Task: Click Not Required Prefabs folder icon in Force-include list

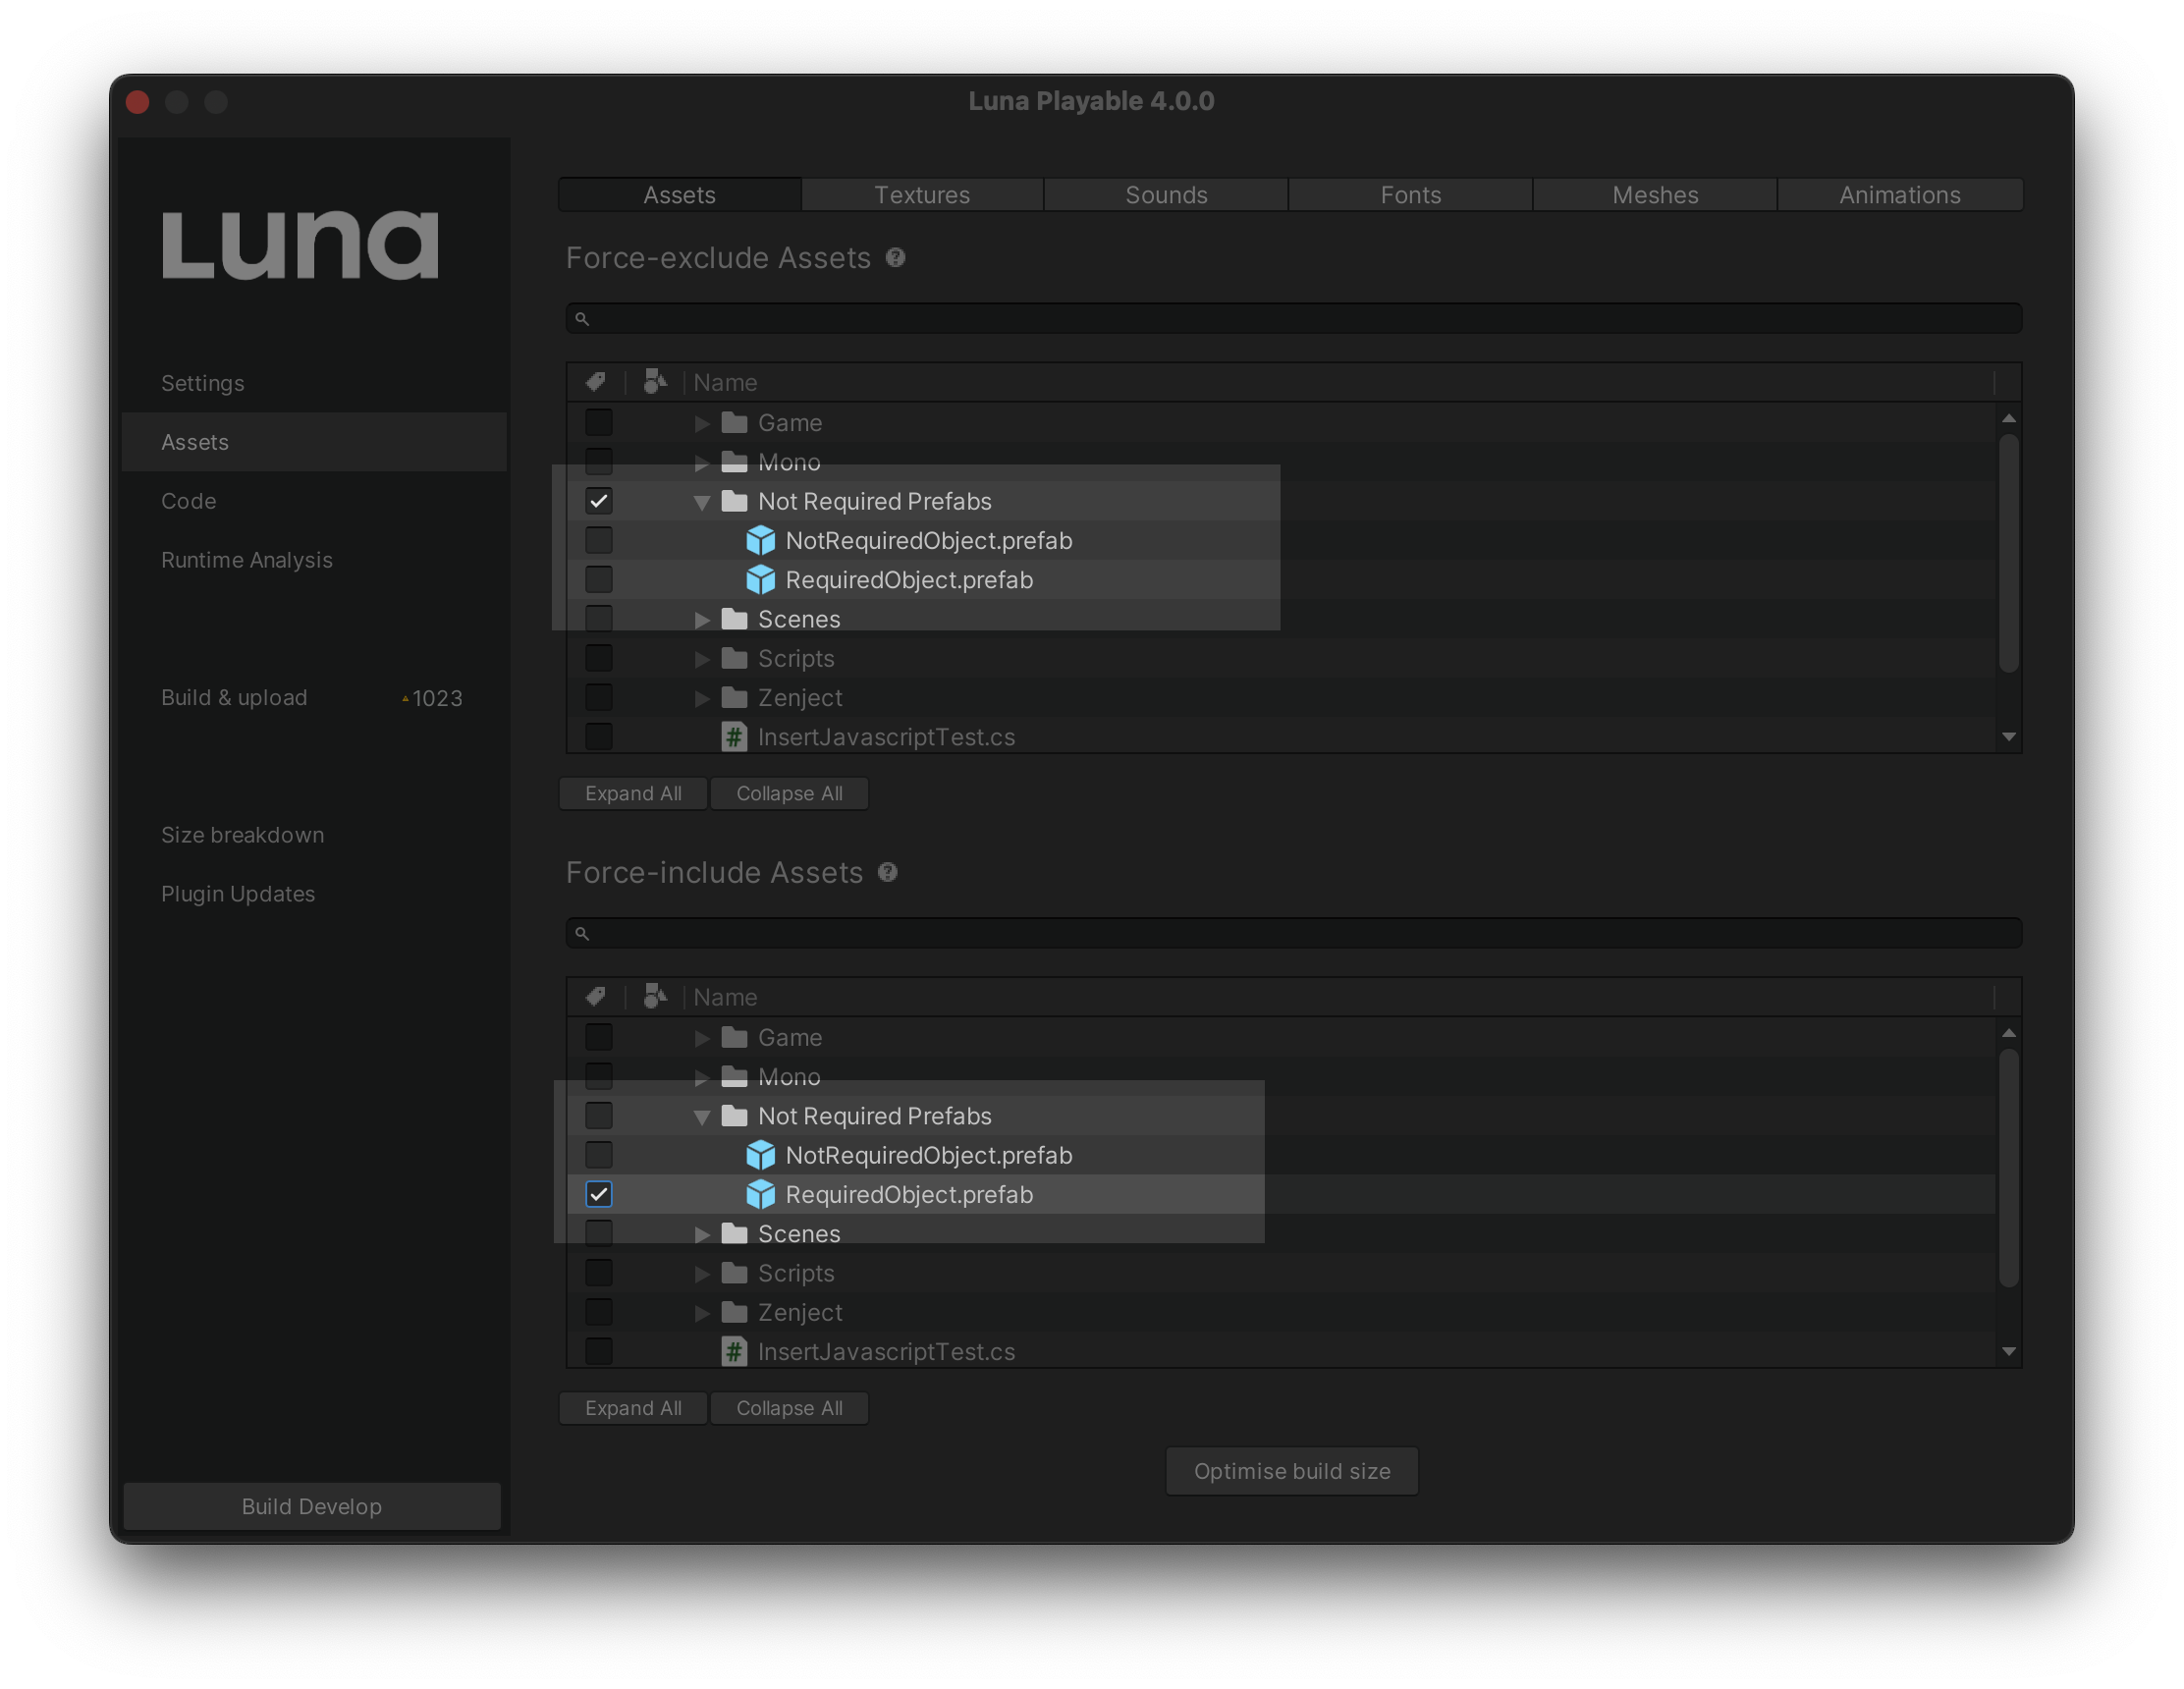Action: (x=735, y=1115)
